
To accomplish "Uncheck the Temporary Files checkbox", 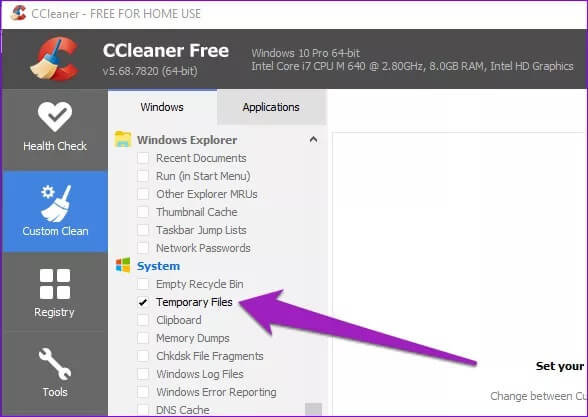I will coord(143,302).
